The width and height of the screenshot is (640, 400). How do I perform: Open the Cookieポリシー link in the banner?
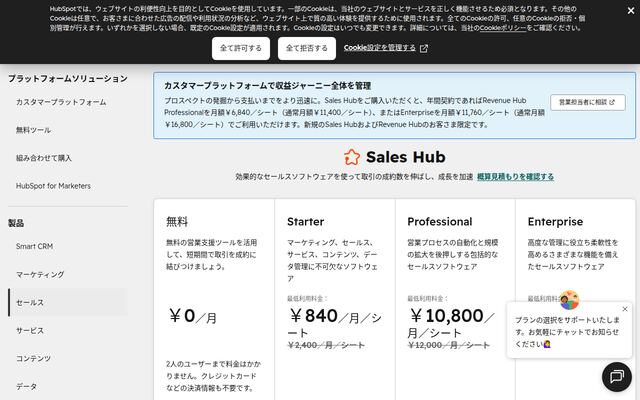503,28
